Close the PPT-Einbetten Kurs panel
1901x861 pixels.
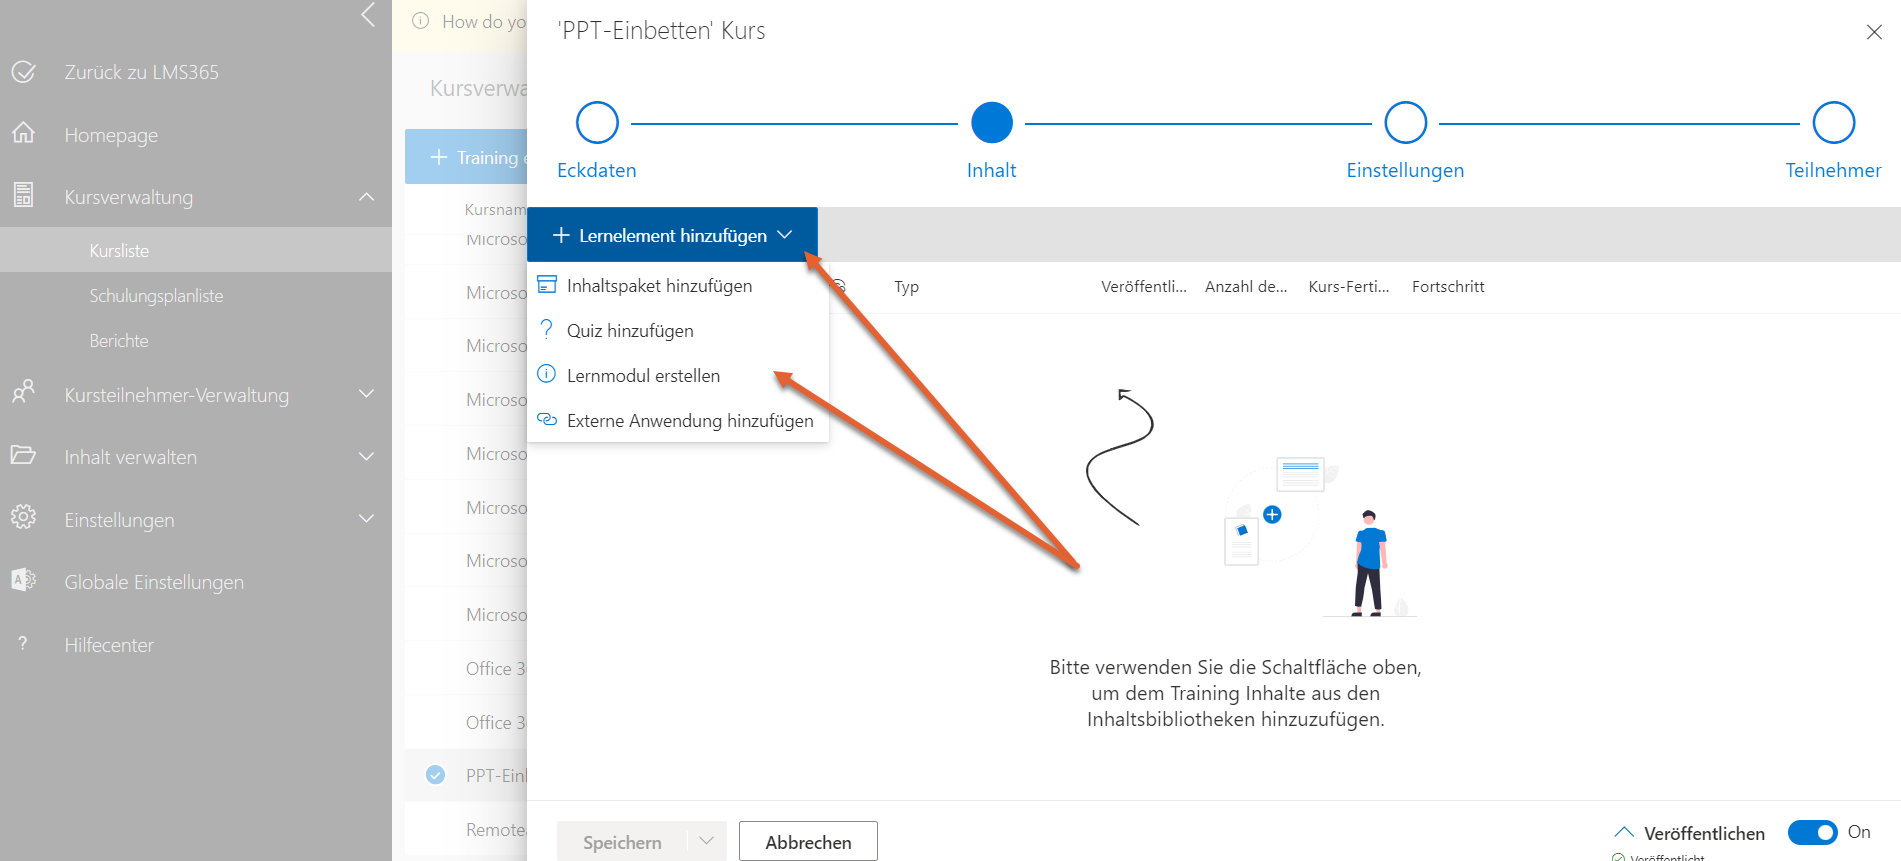click(x=1874, y=32)
